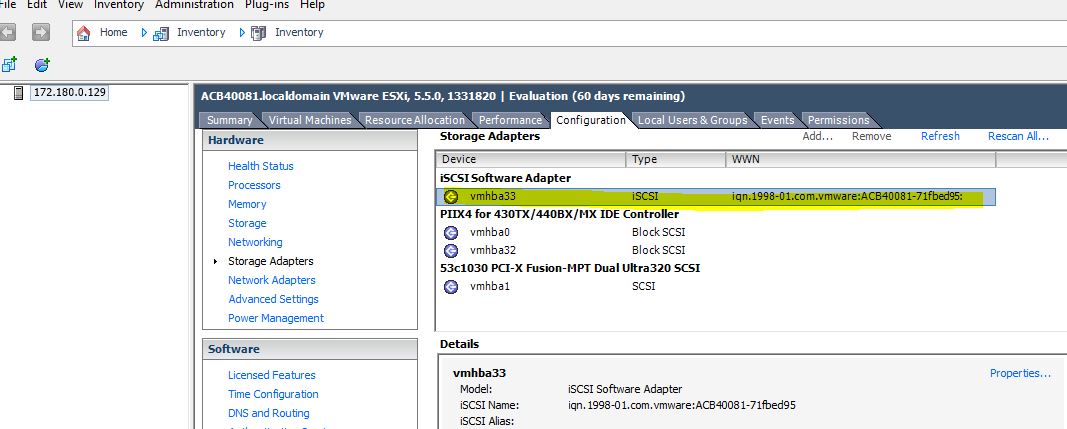Click the Refresh link
This screenshot has height=429, width=1067.
(940, 136)
